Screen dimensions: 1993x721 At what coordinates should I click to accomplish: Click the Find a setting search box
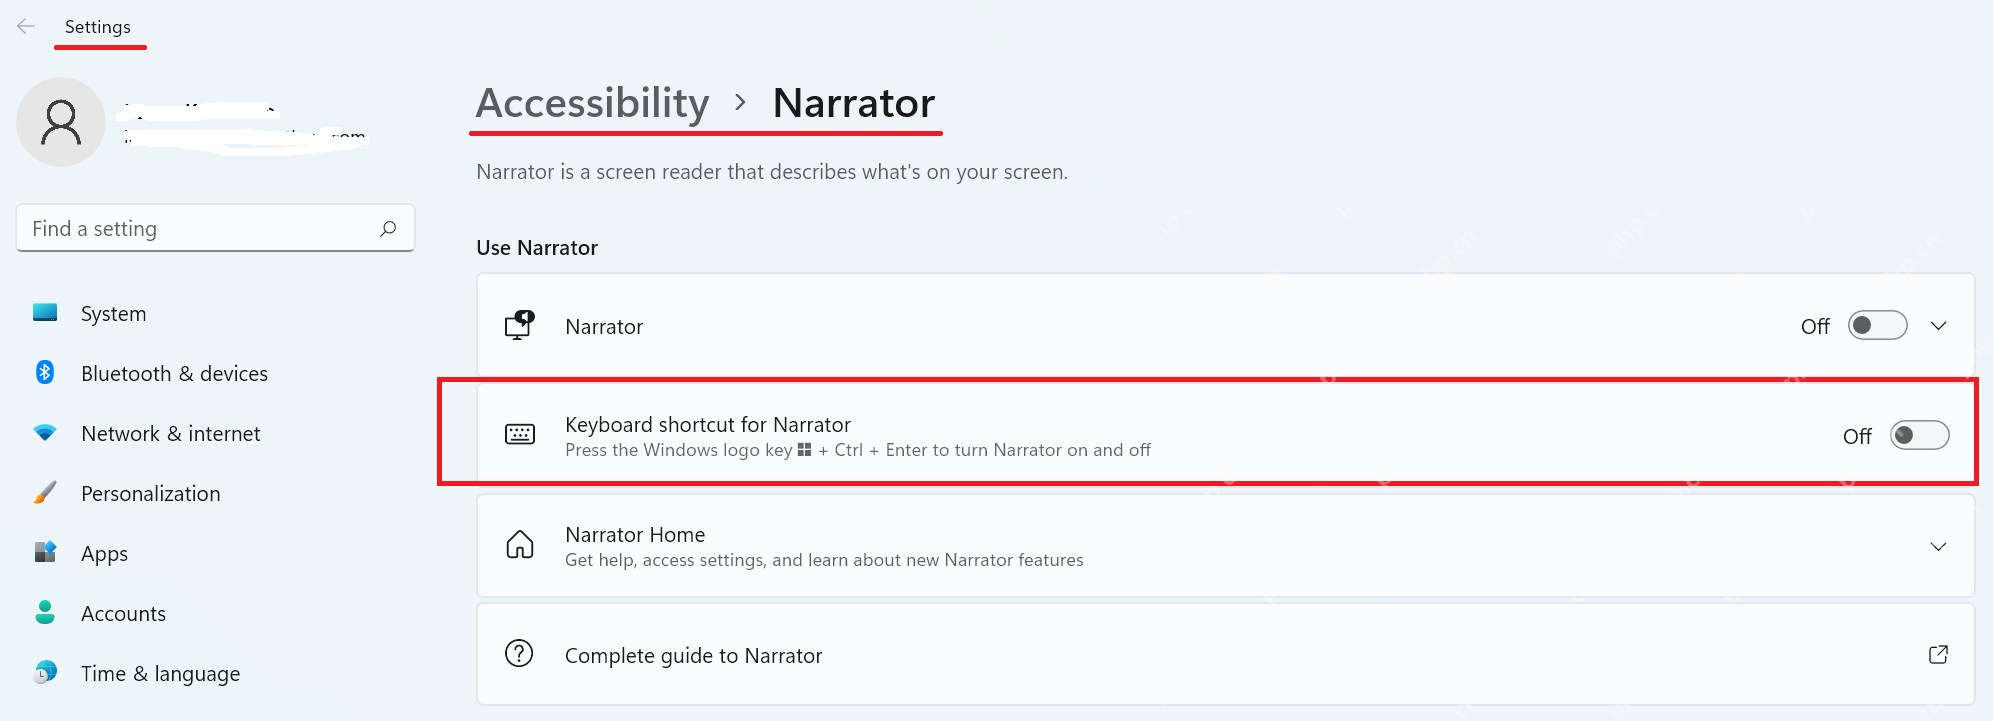click(x=215, y=229)
